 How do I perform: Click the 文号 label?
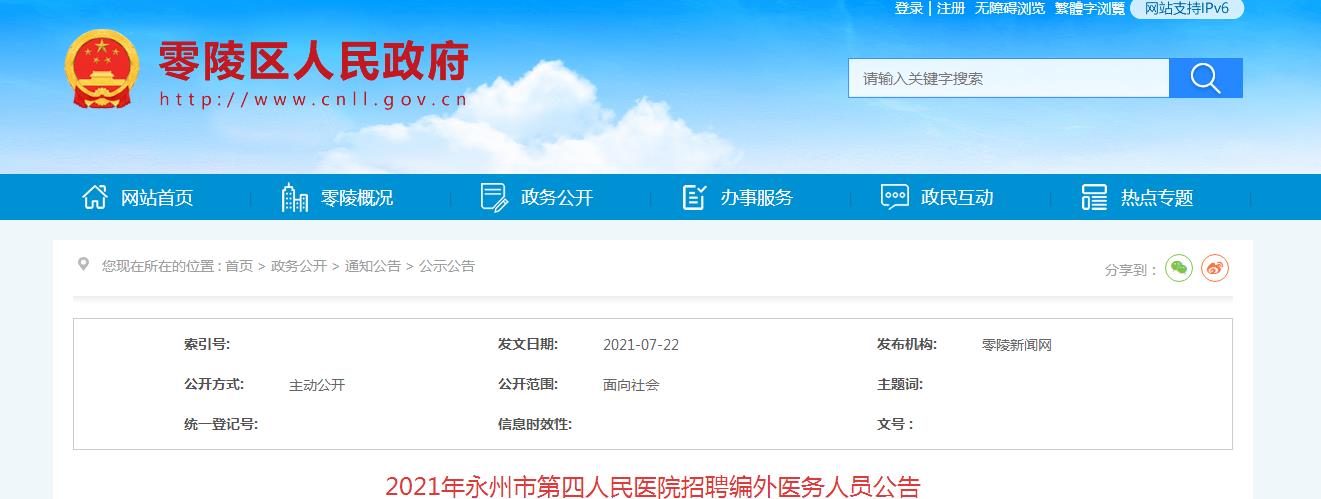[896, 424]
